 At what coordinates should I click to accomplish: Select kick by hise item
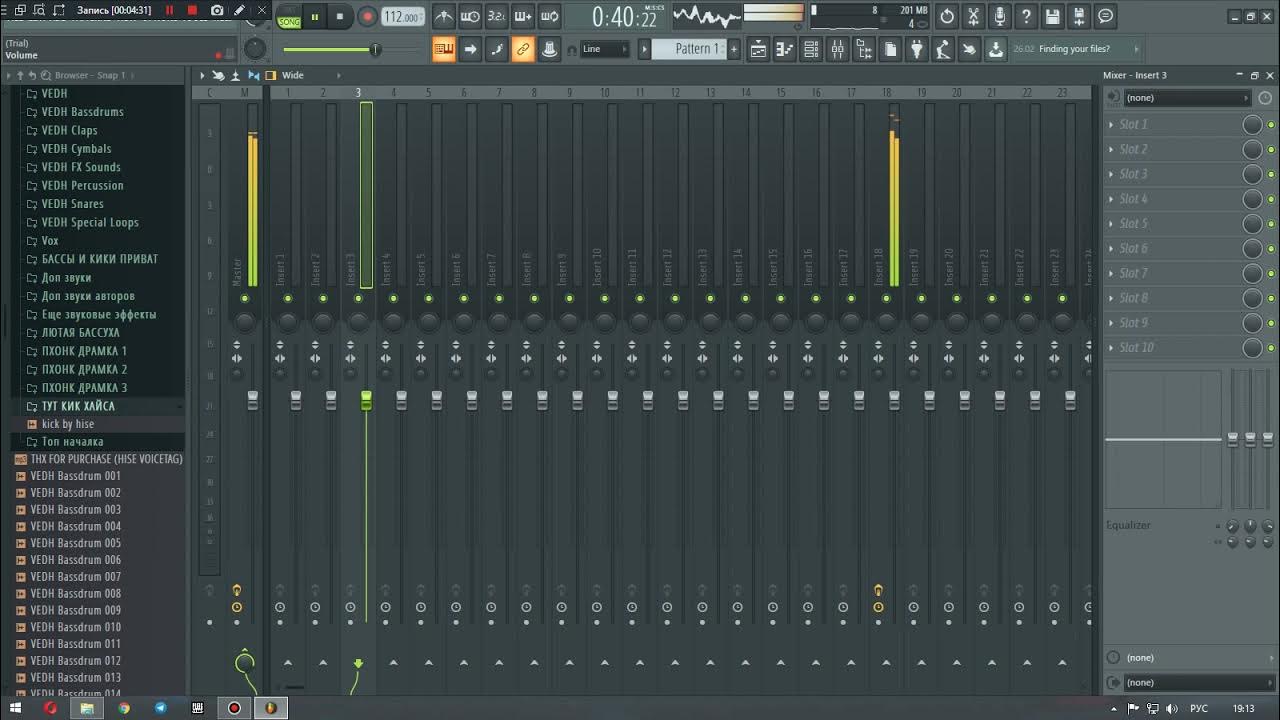coord(67,424)
